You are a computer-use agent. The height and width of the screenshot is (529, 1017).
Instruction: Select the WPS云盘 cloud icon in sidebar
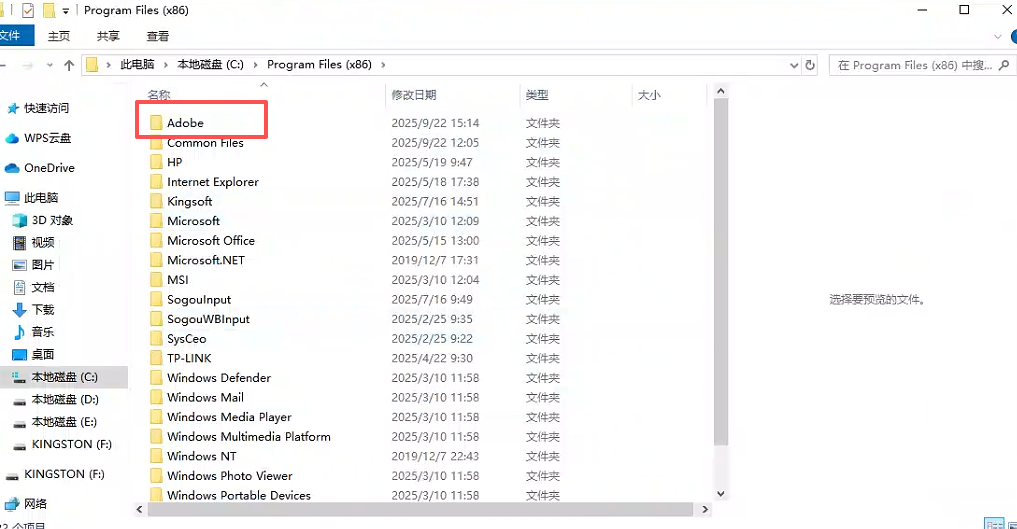(12, 138)
